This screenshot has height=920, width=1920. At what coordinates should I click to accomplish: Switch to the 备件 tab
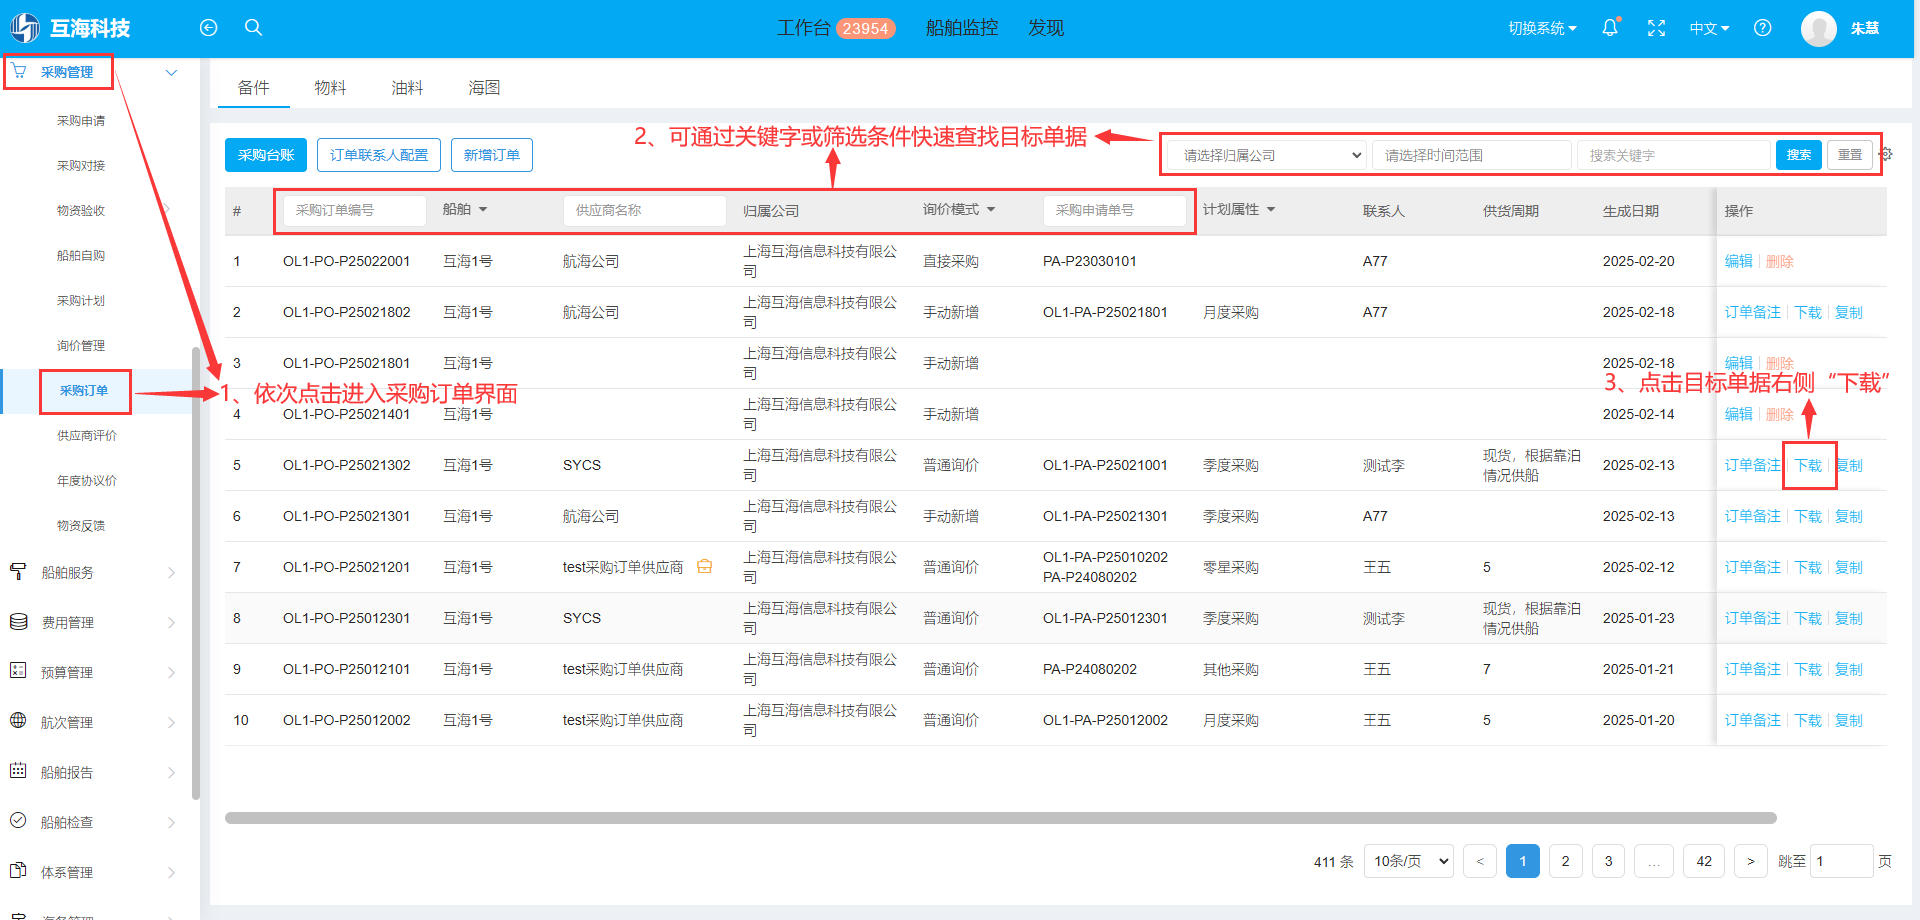[x=254, y=88]
